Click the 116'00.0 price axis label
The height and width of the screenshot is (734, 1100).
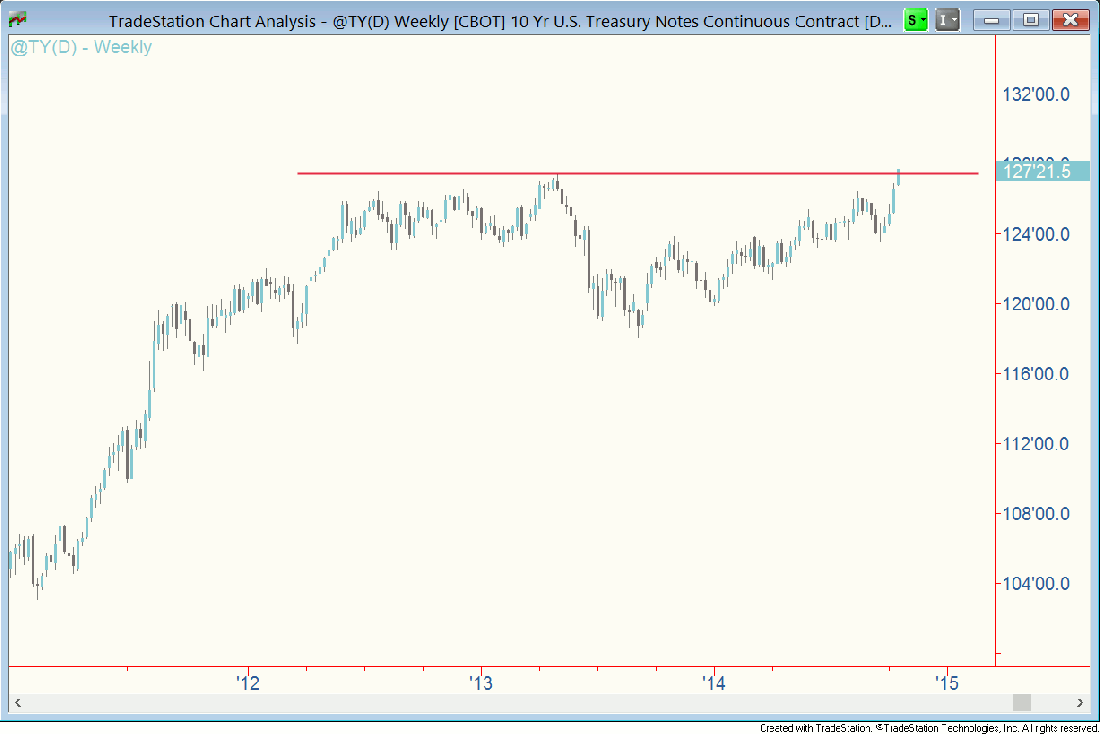click(1036, 374)
